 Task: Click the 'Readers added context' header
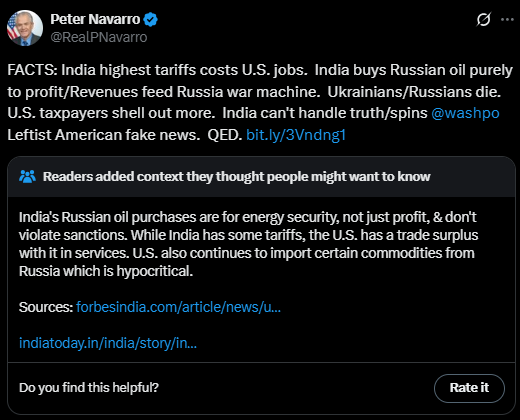pyautogui.click(x=237, y=177)
